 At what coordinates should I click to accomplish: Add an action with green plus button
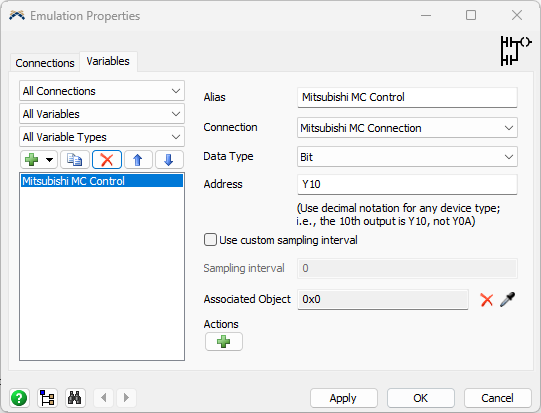pos(224,342)
